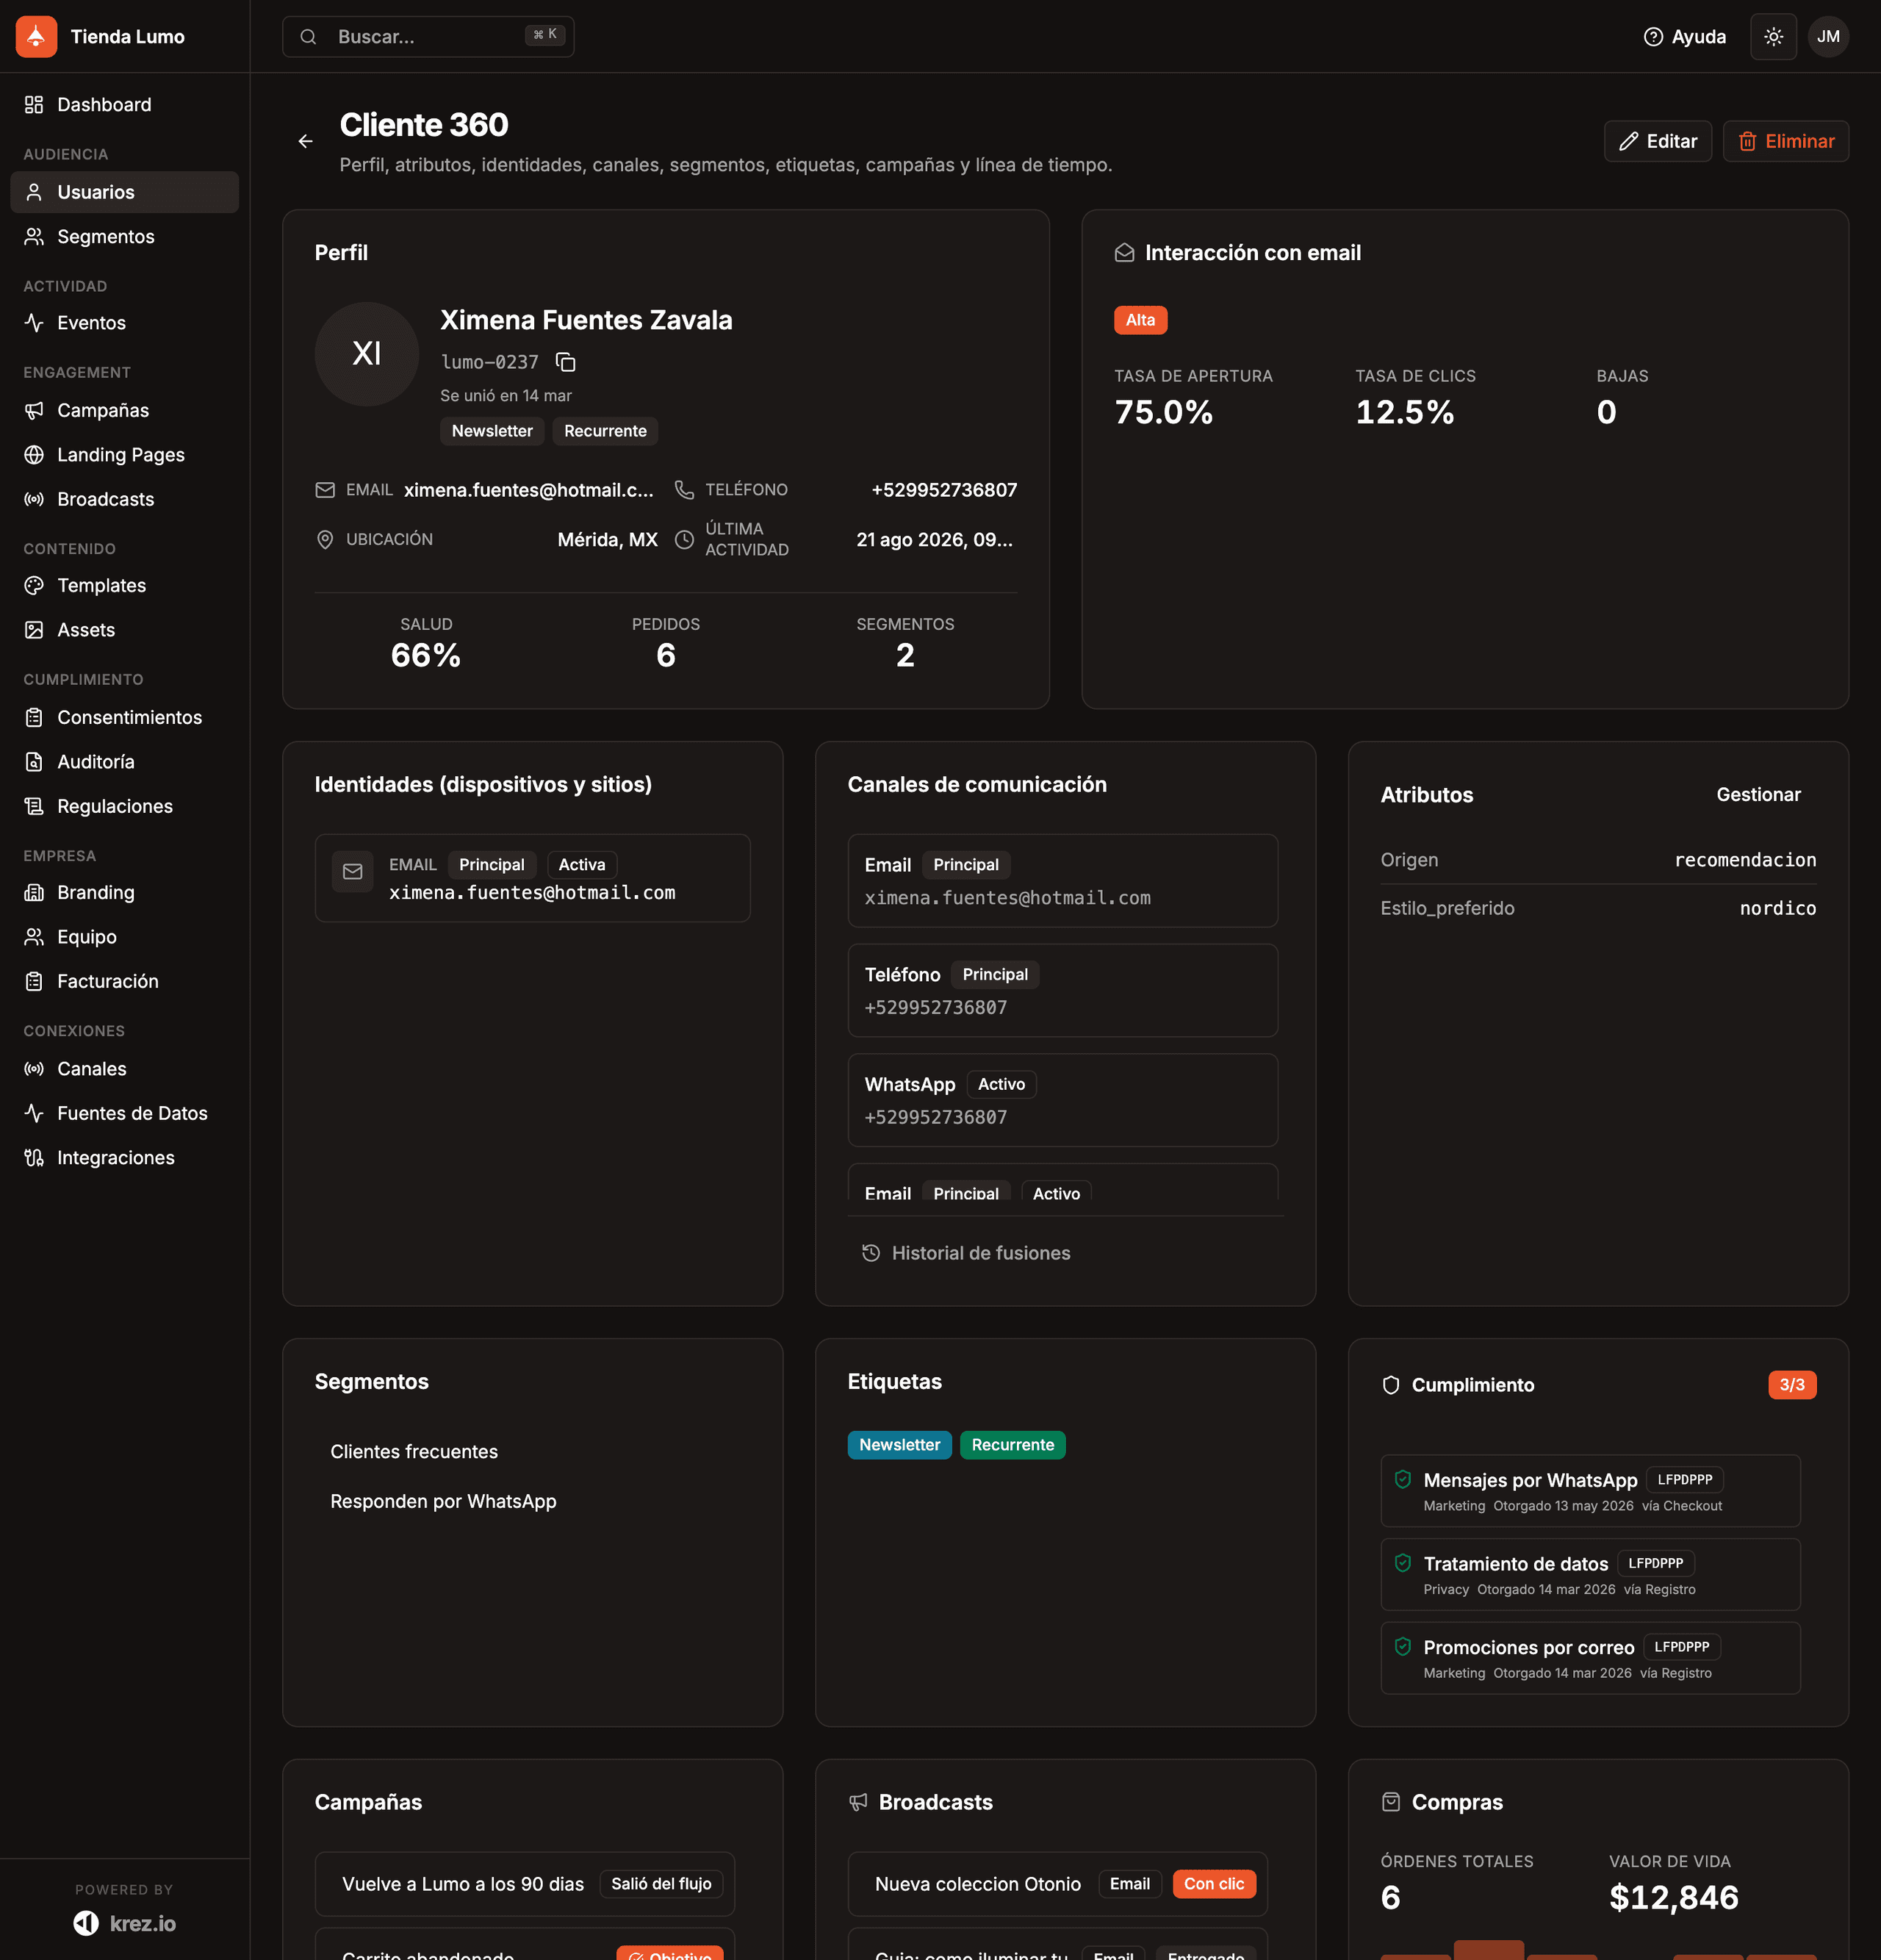
Task: Open Eventos in the sidebar
Action: pyautogui.click(x=124, y=323)
